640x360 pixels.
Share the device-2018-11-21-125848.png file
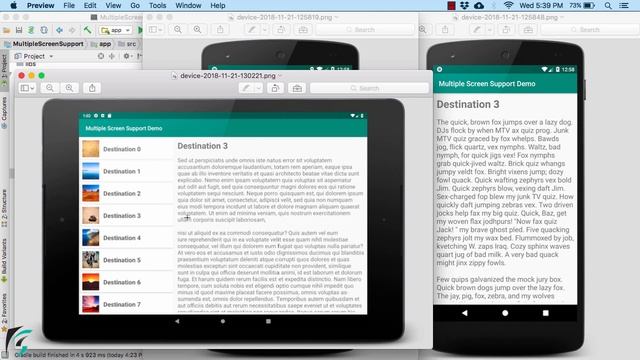445,30
